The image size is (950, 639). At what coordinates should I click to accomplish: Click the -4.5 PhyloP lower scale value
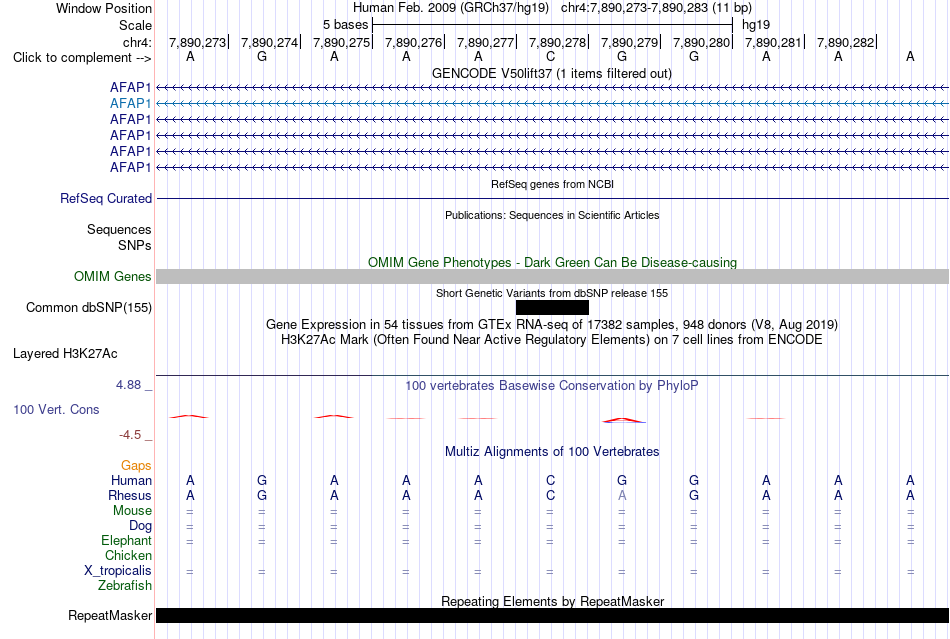pos(130,435)
